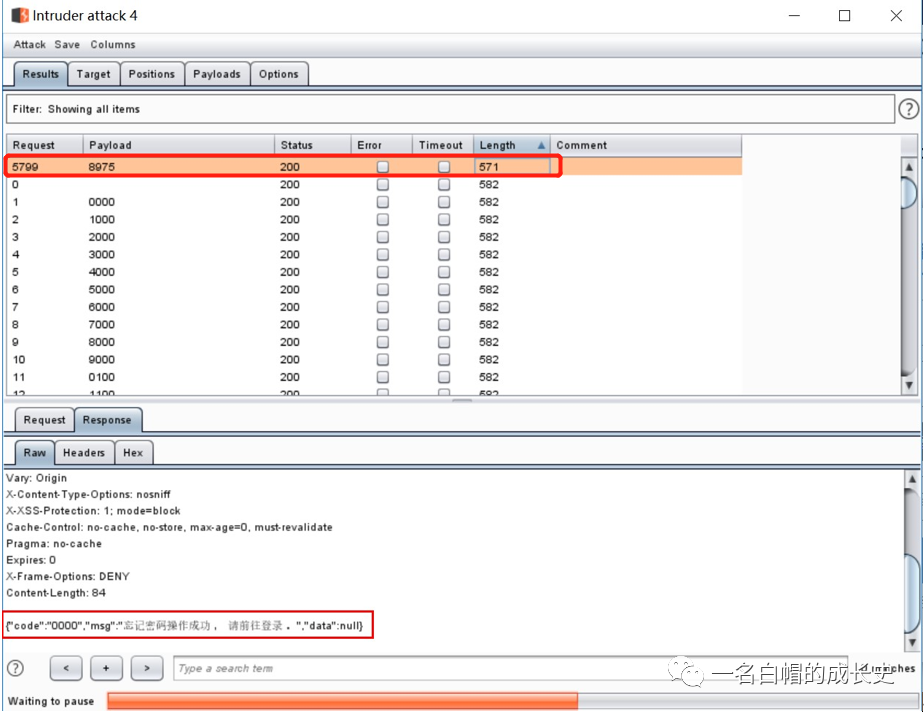Select the row with payload 6000

coord(374,307)
